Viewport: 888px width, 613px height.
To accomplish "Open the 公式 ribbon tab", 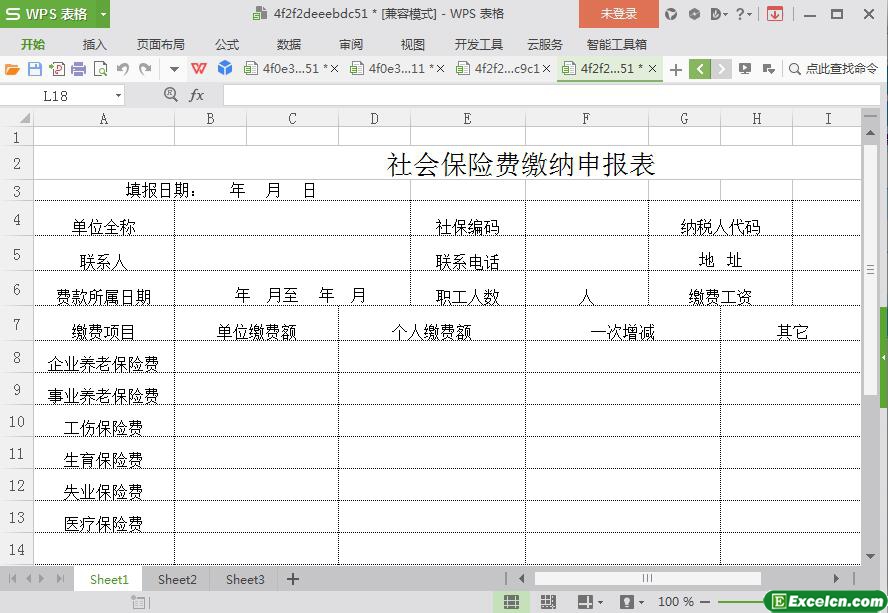I will point(227,44).
